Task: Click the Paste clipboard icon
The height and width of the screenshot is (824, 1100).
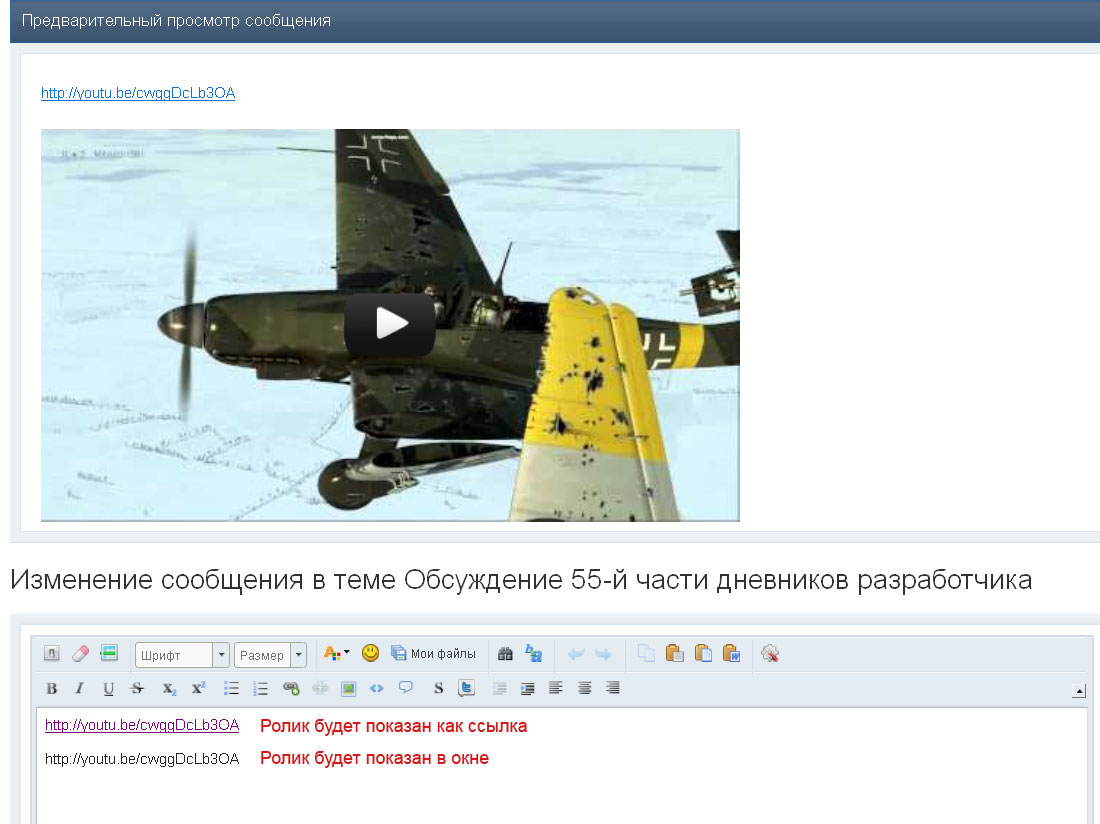Action: pos(674,654)
